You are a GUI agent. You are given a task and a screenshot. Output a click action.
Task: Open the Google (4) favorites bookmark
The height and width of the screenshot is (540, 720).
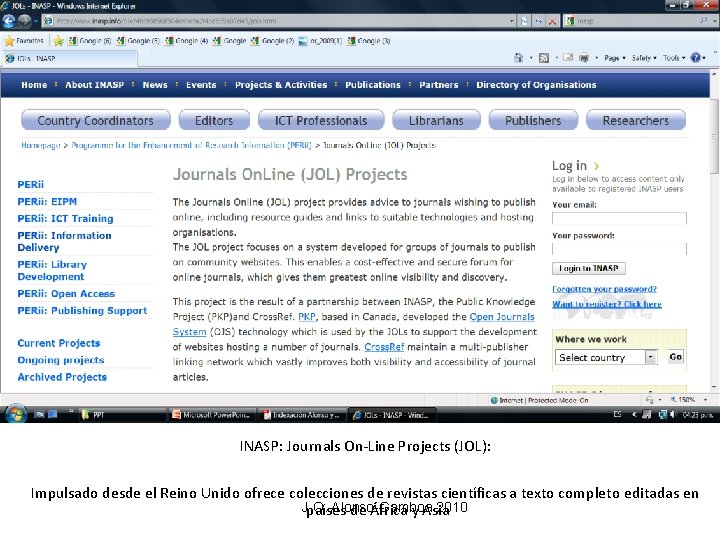tap(186, 41)
